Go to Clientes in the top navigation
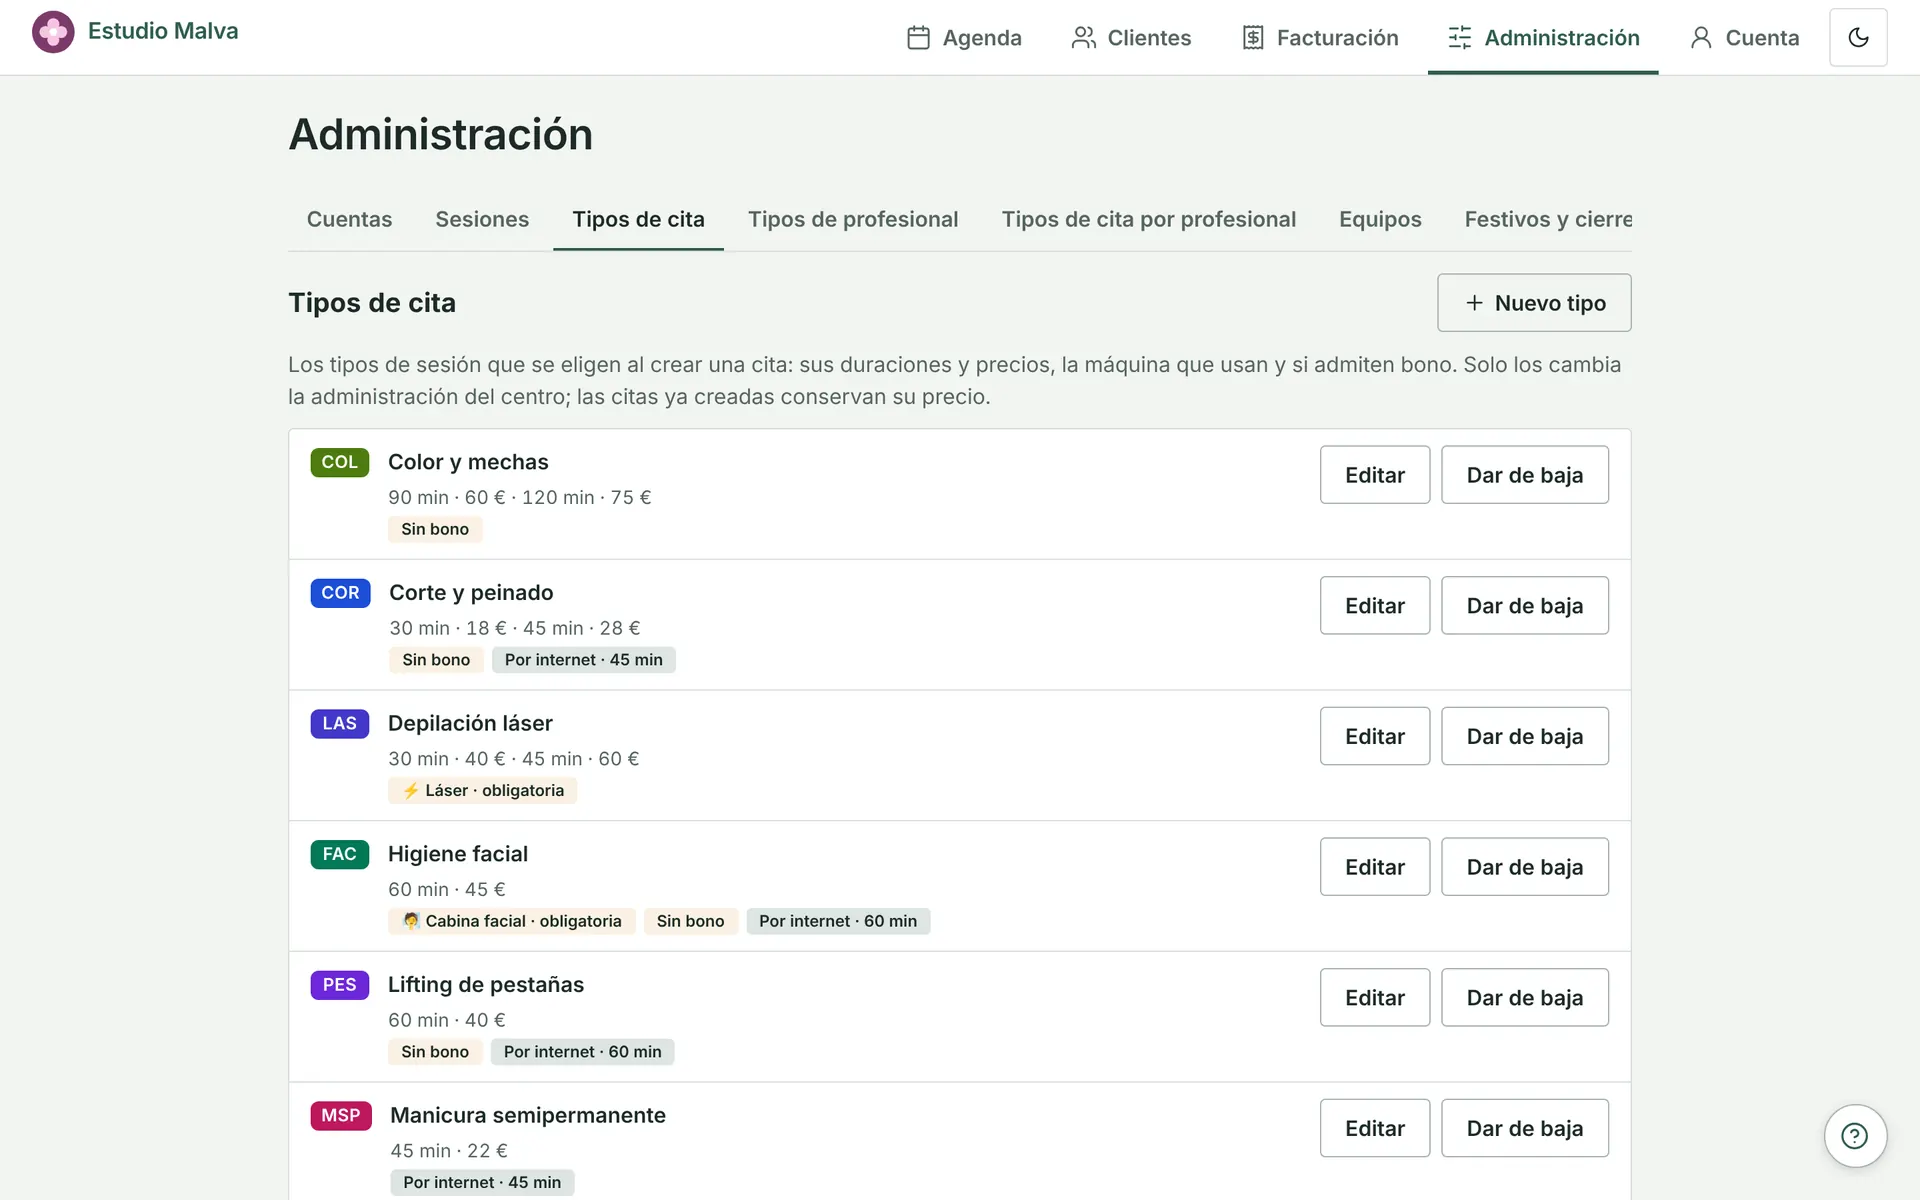This screenshot has height=1200, width=1920. click(1131, 38)
